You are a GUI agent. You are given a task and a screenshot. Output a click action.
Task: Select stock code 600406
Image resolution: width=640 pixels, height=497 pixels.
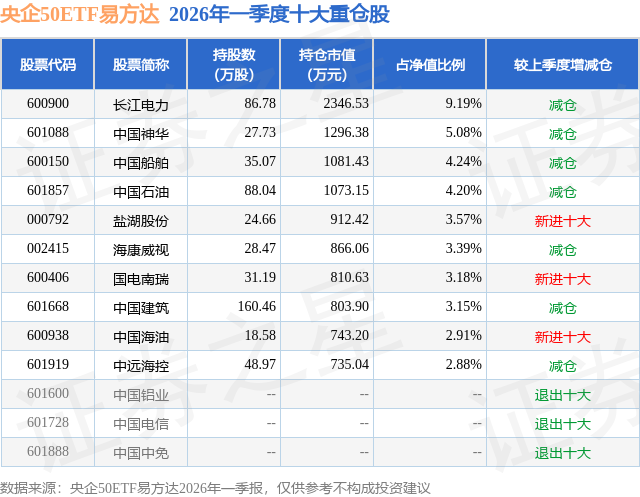tap(48, 277)
